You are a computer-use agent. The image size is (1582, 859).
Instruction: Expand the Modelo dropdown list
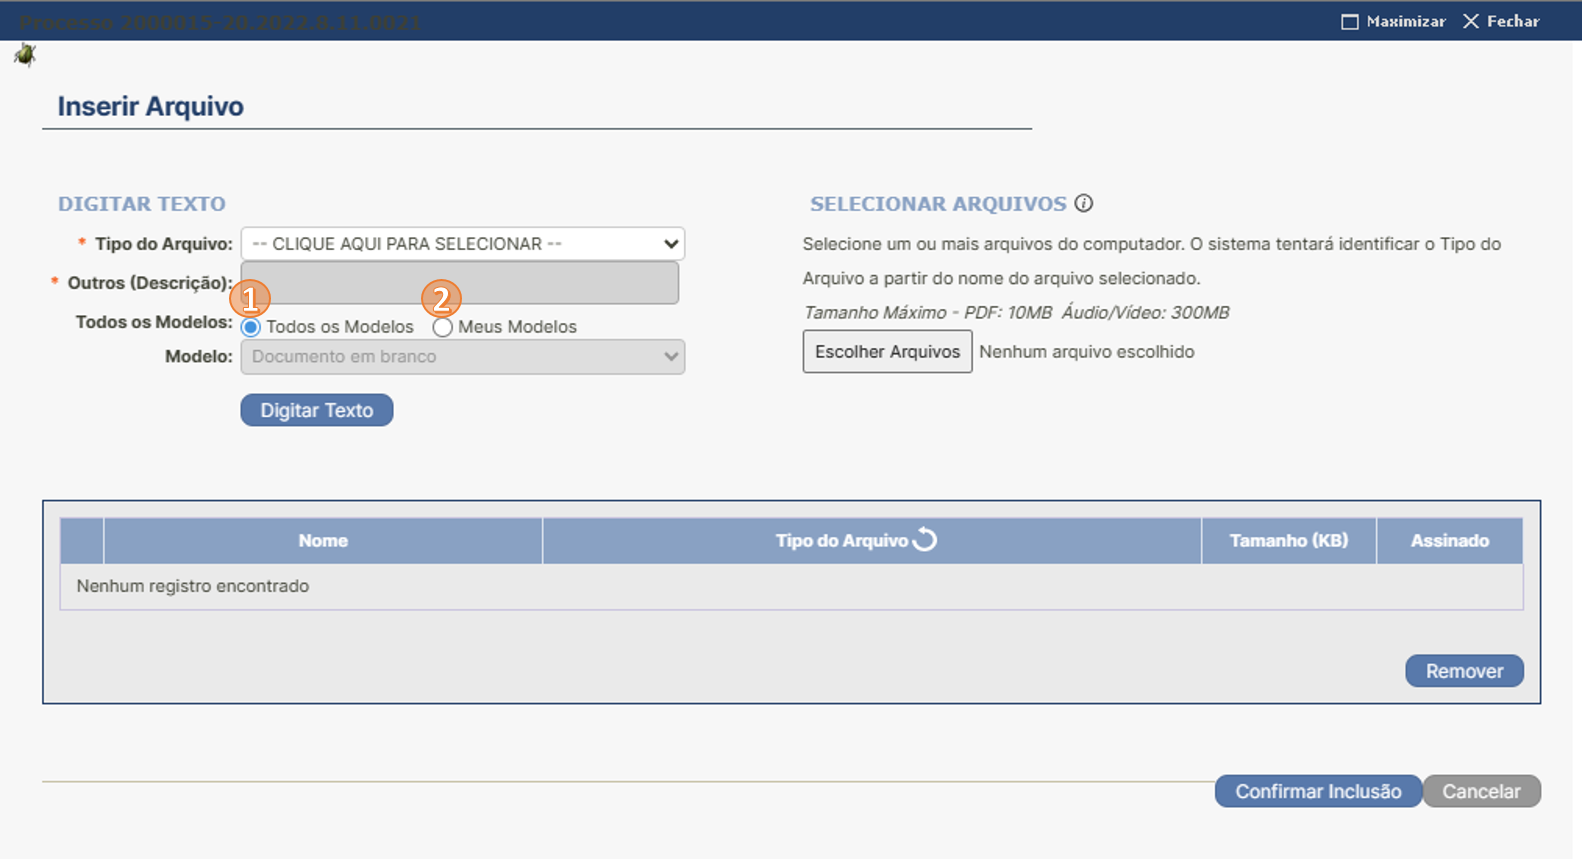coord(462,357)
